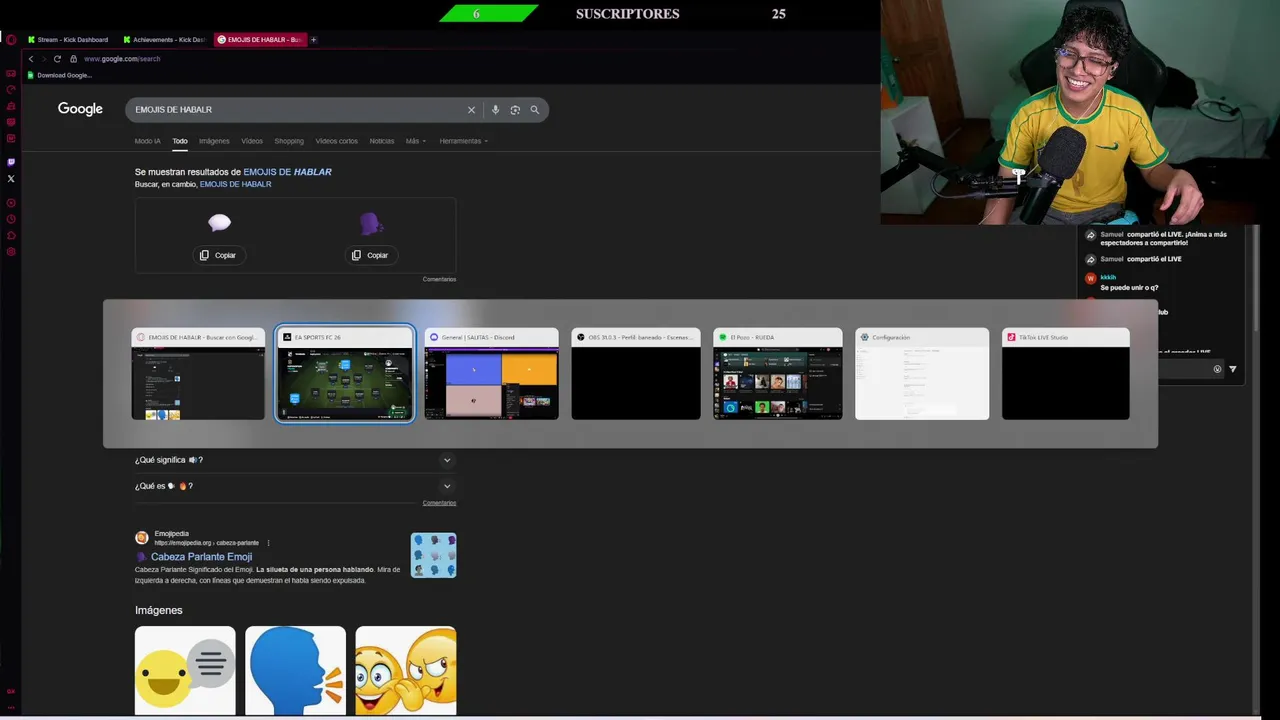This screenshot has width=1280, height=720.
Task: Open the Stream - Kick Dashboard tab
Action: (x=68, y=40)
